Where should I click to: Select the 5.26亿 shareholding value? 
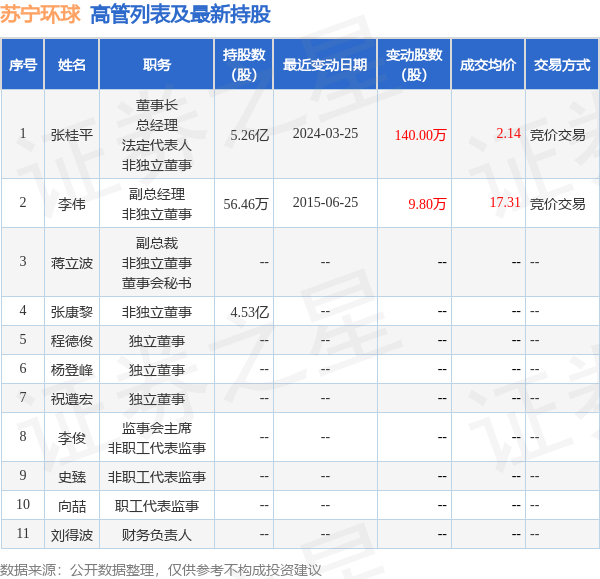pos(249,135)
